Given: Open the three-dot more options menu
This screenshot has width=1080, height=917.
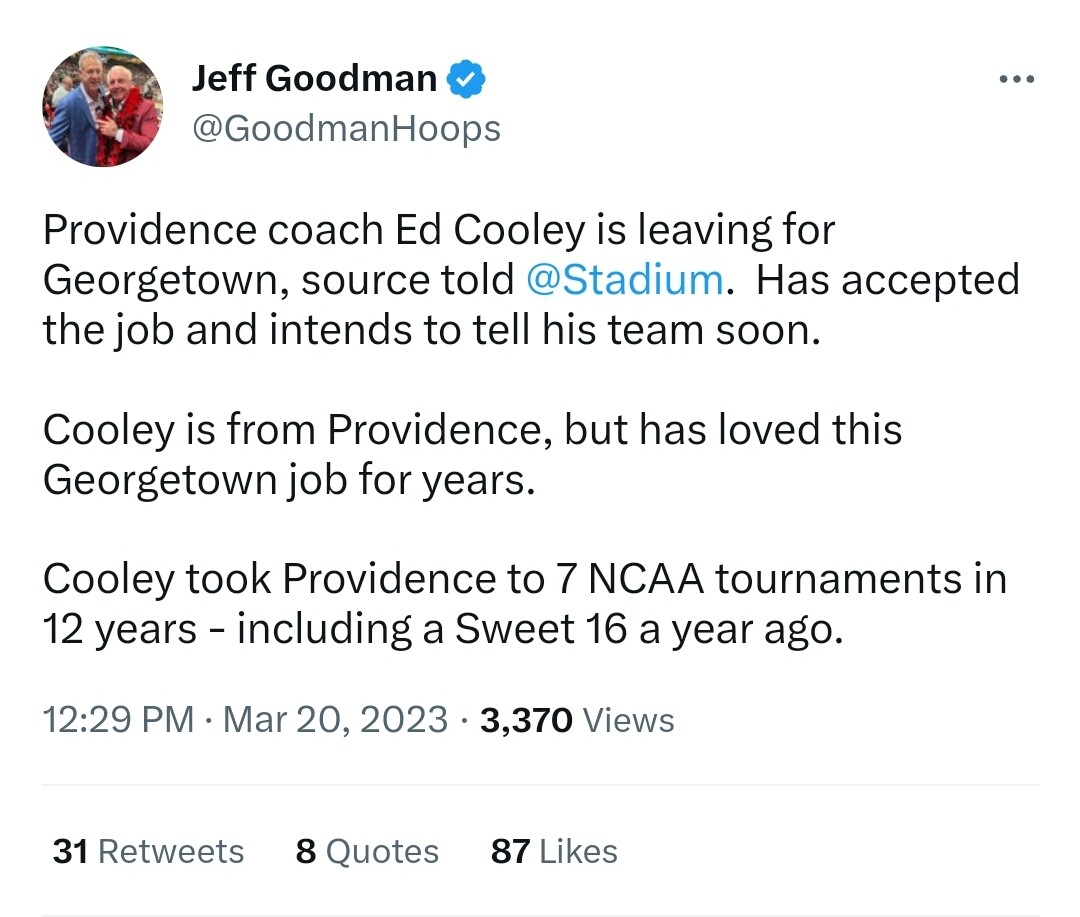Looking at the screenshot, I should coord(1016,80).
